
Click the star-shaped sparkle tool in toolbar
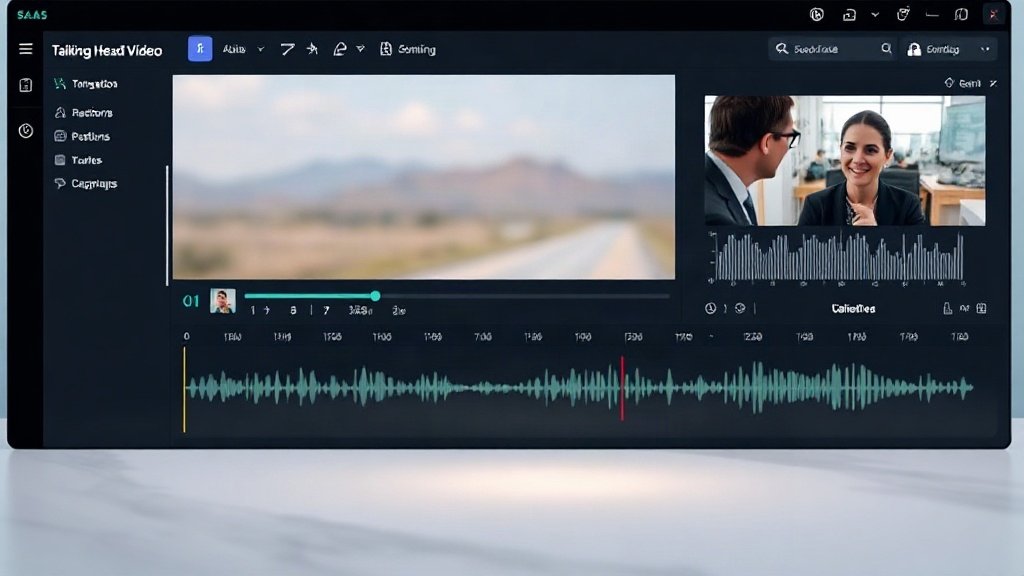click(x=312, y=49)
